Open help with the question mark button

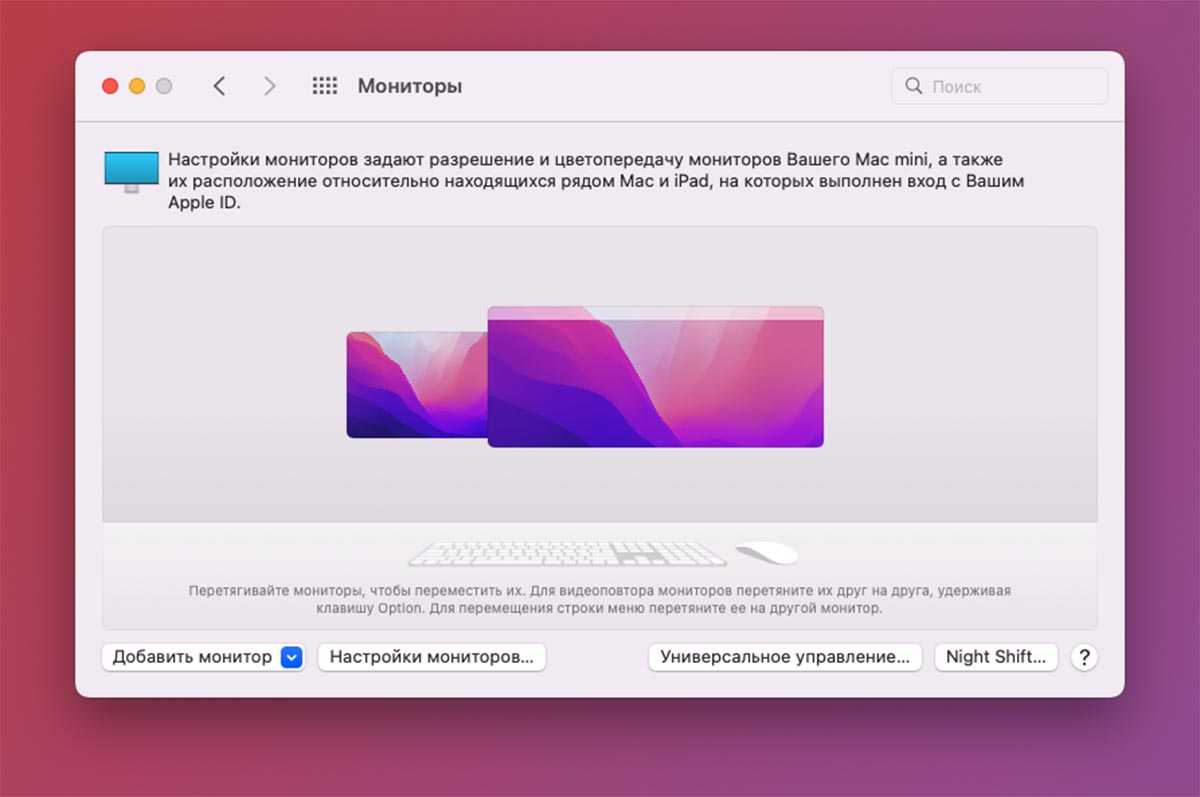(x=1084, y=657)
